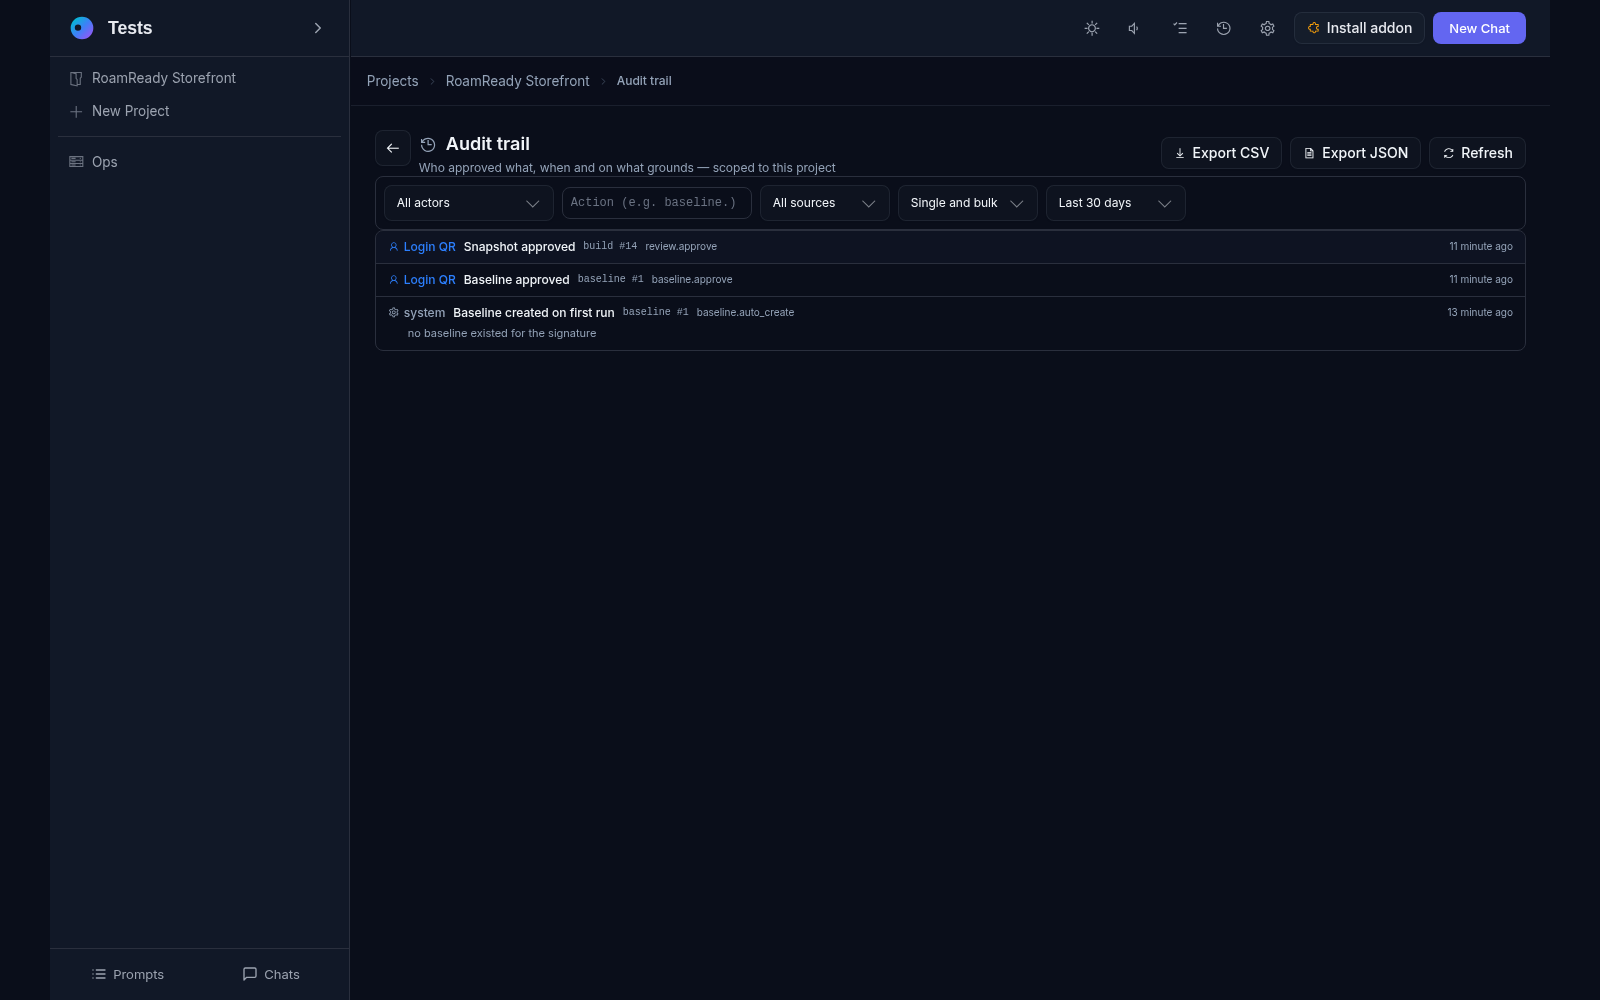Screen dimensions: 1600x1000
Task: Click the Audit trail heading clock icon
Action: tap(428, 145)
